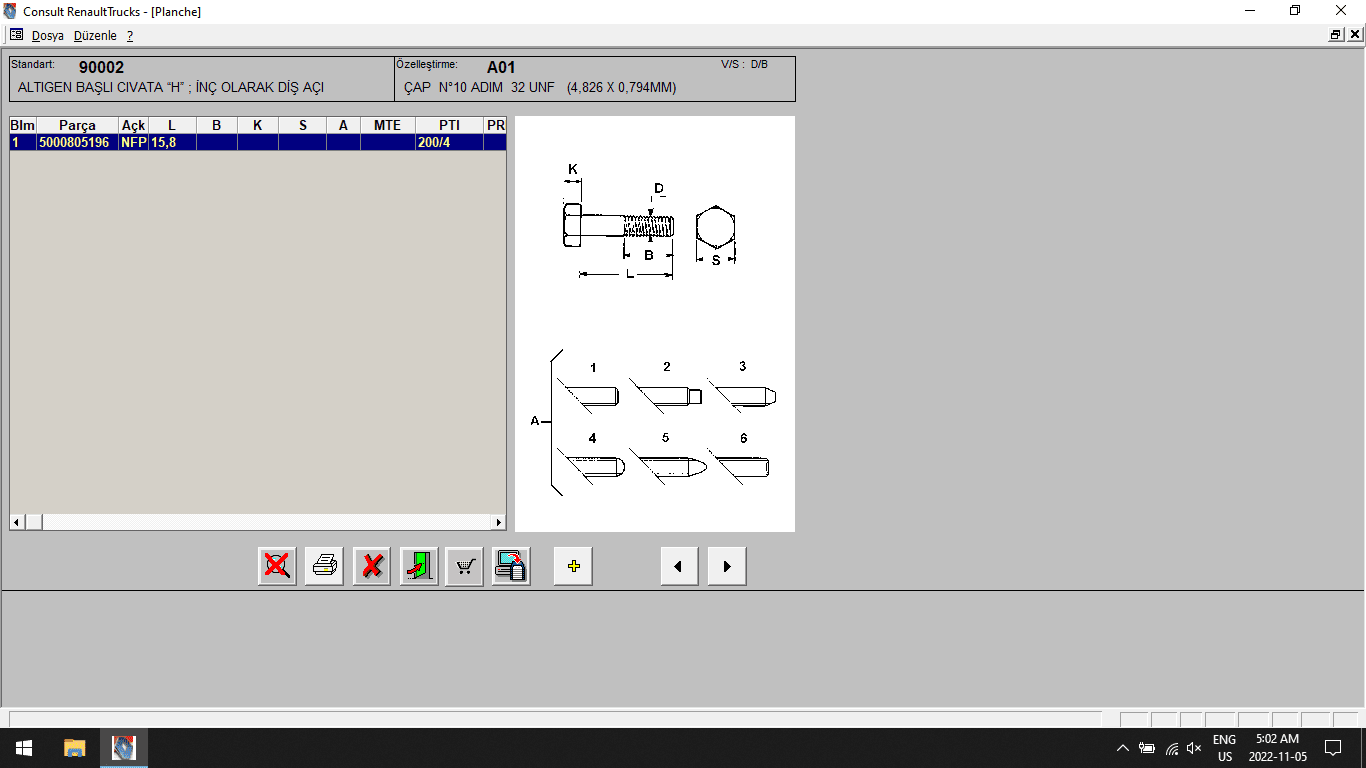Select part row 5000805196 in table

(76, 143)
